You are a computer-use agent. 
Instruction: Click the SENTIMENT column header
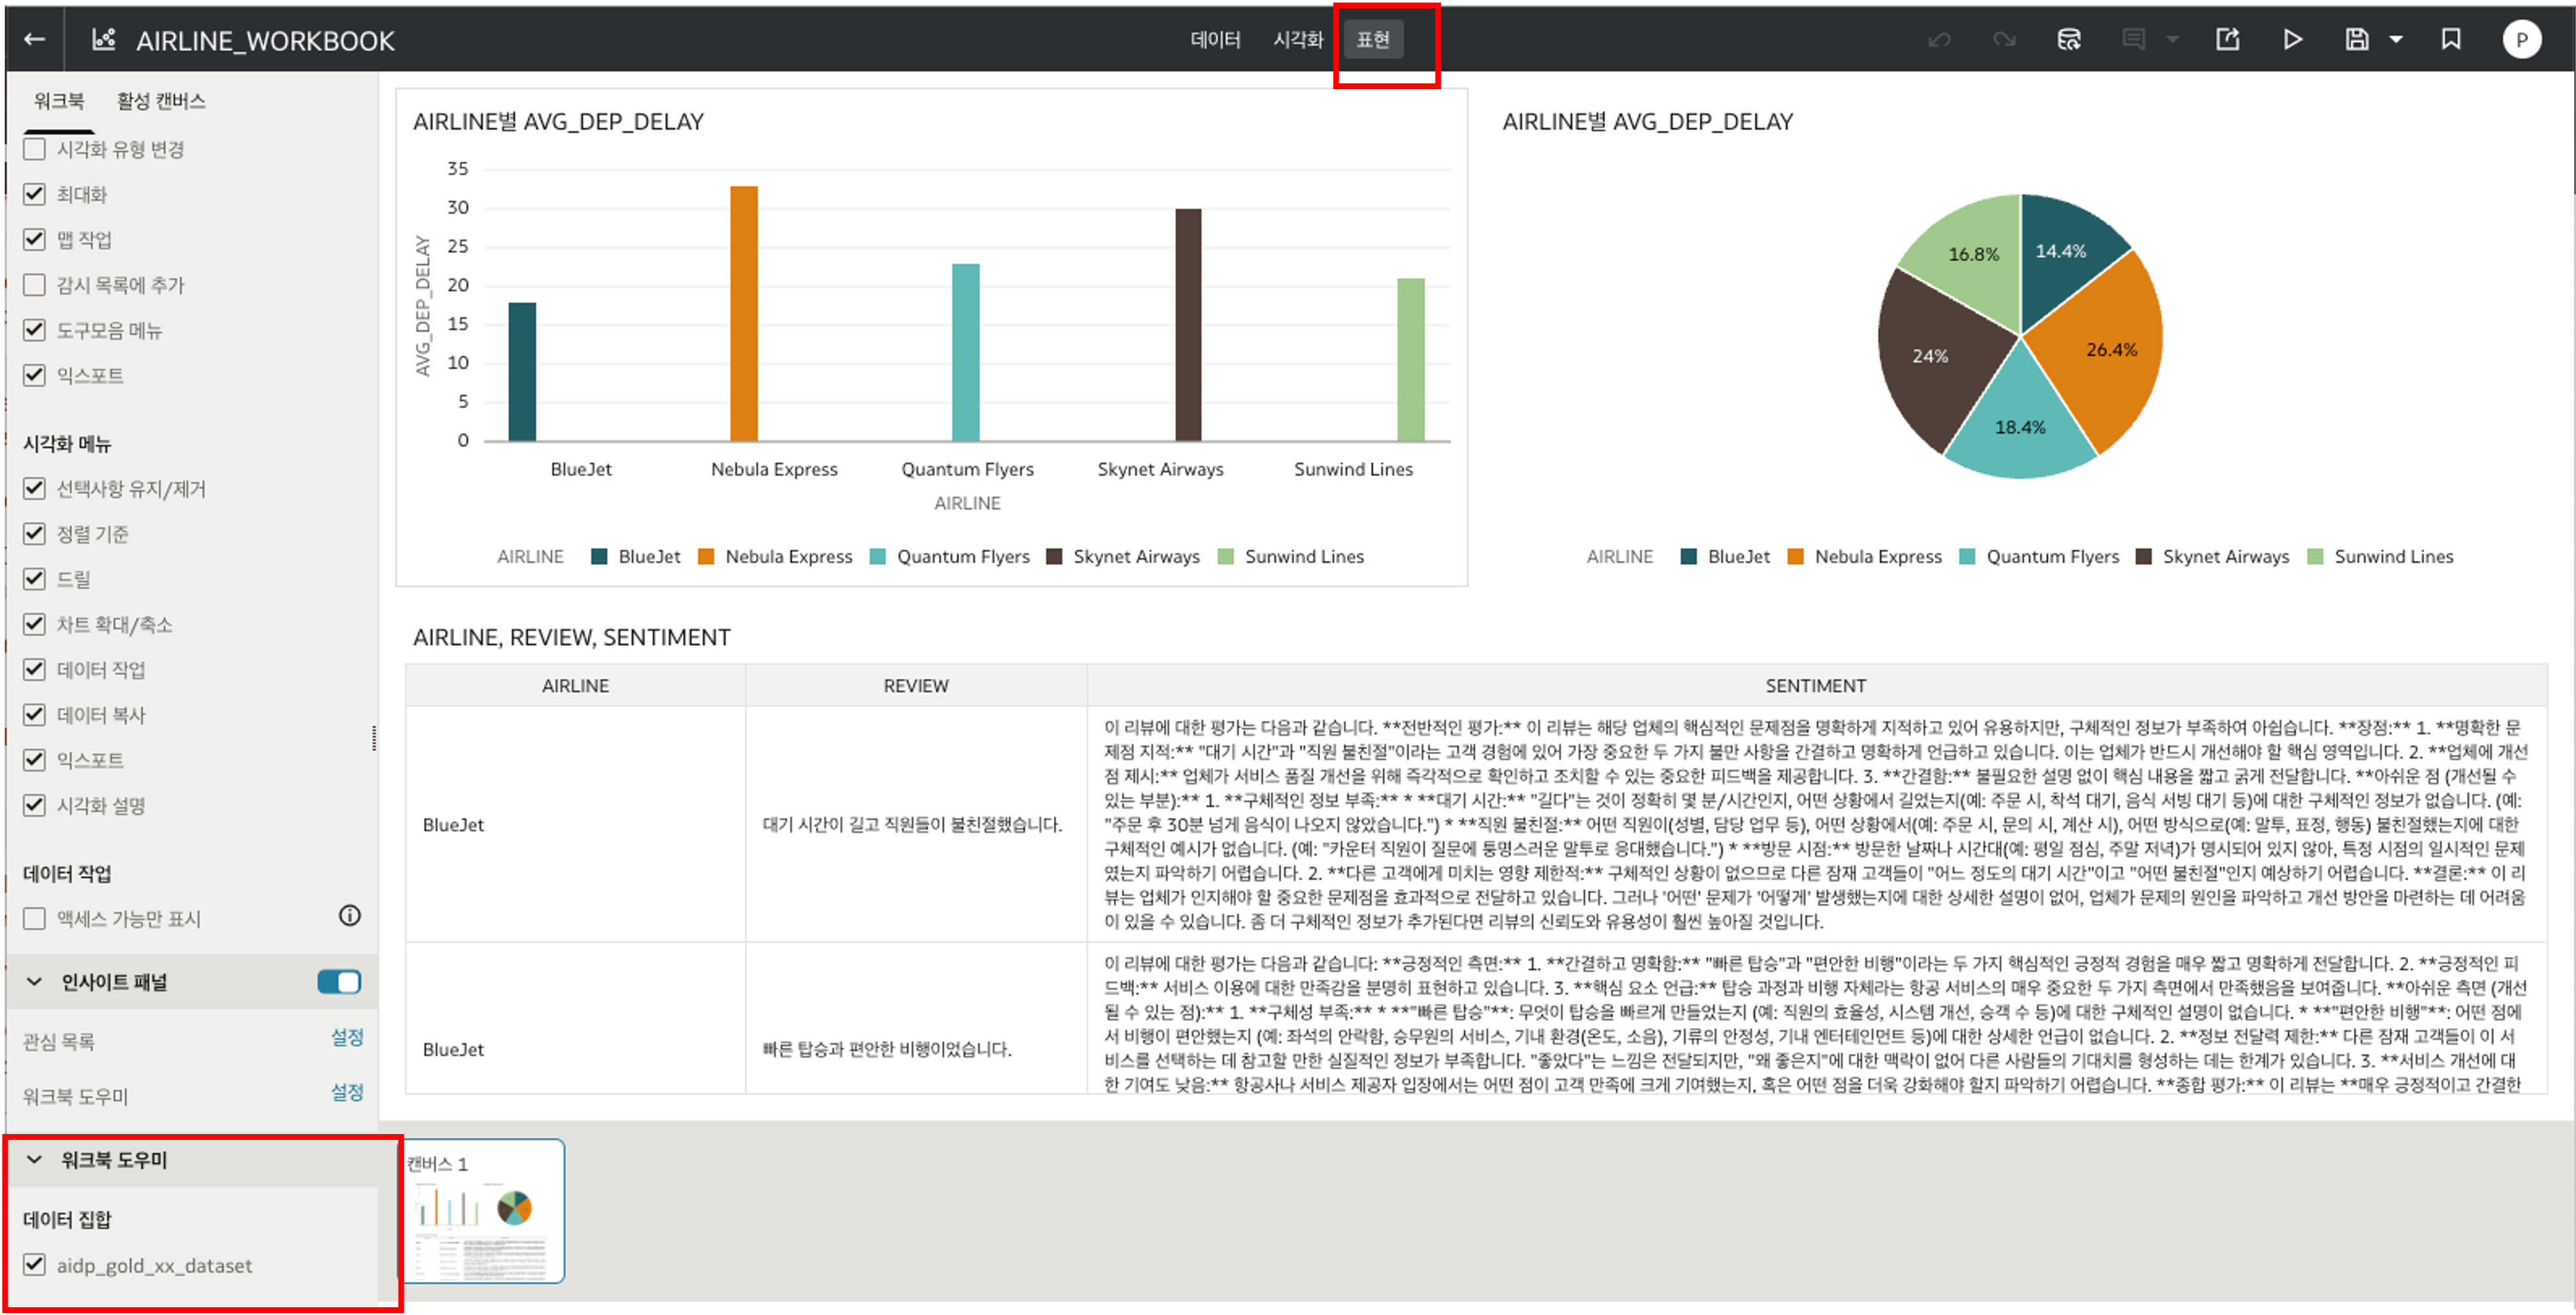(1816, 686)
